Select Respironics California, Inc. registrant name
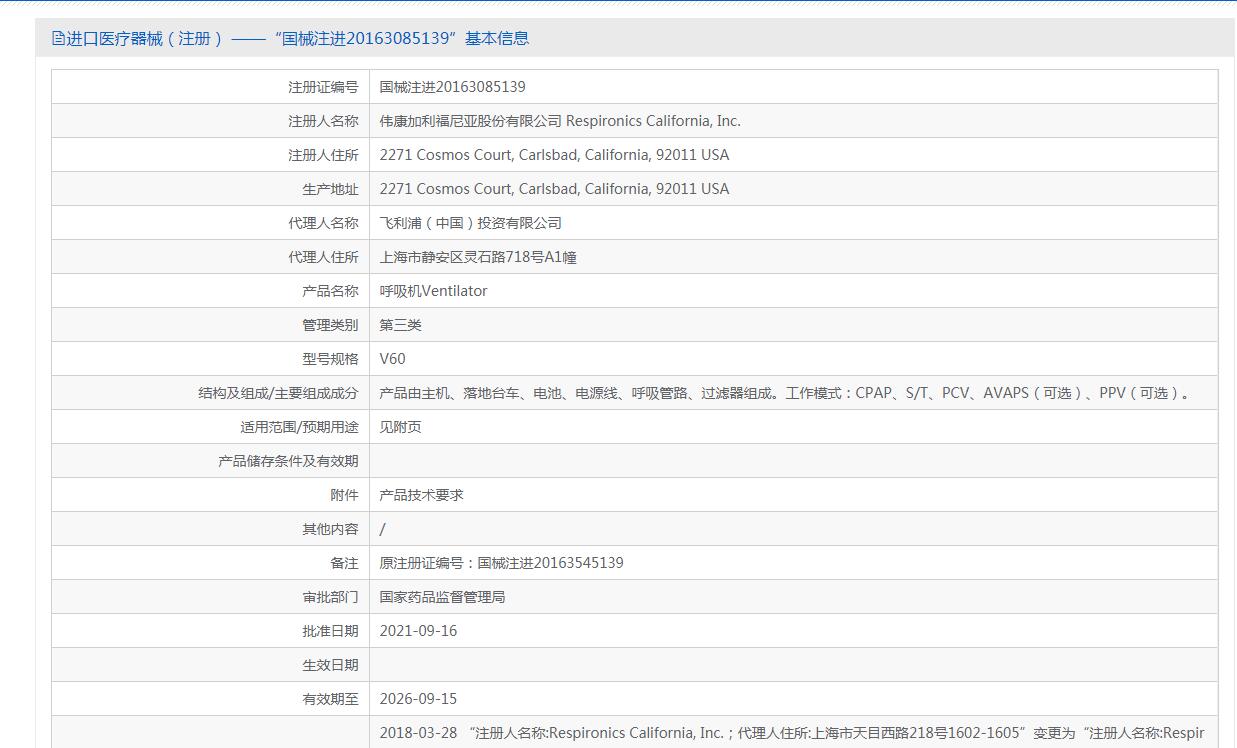Viewport: 1237px width, 748px height. 560,121
